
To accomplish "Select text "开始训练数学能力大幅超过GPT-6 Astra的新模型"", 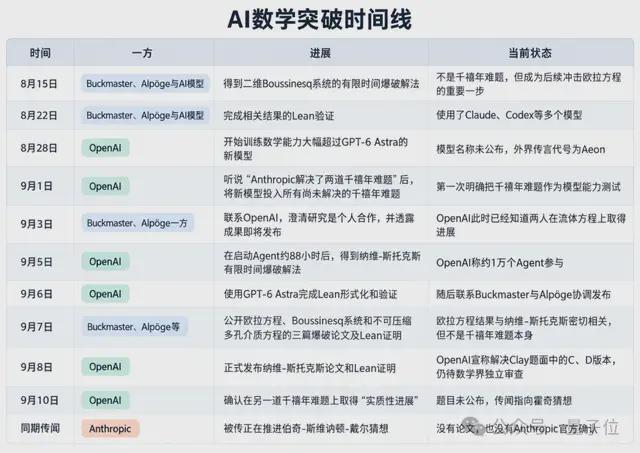I will (x=316, y=149).
